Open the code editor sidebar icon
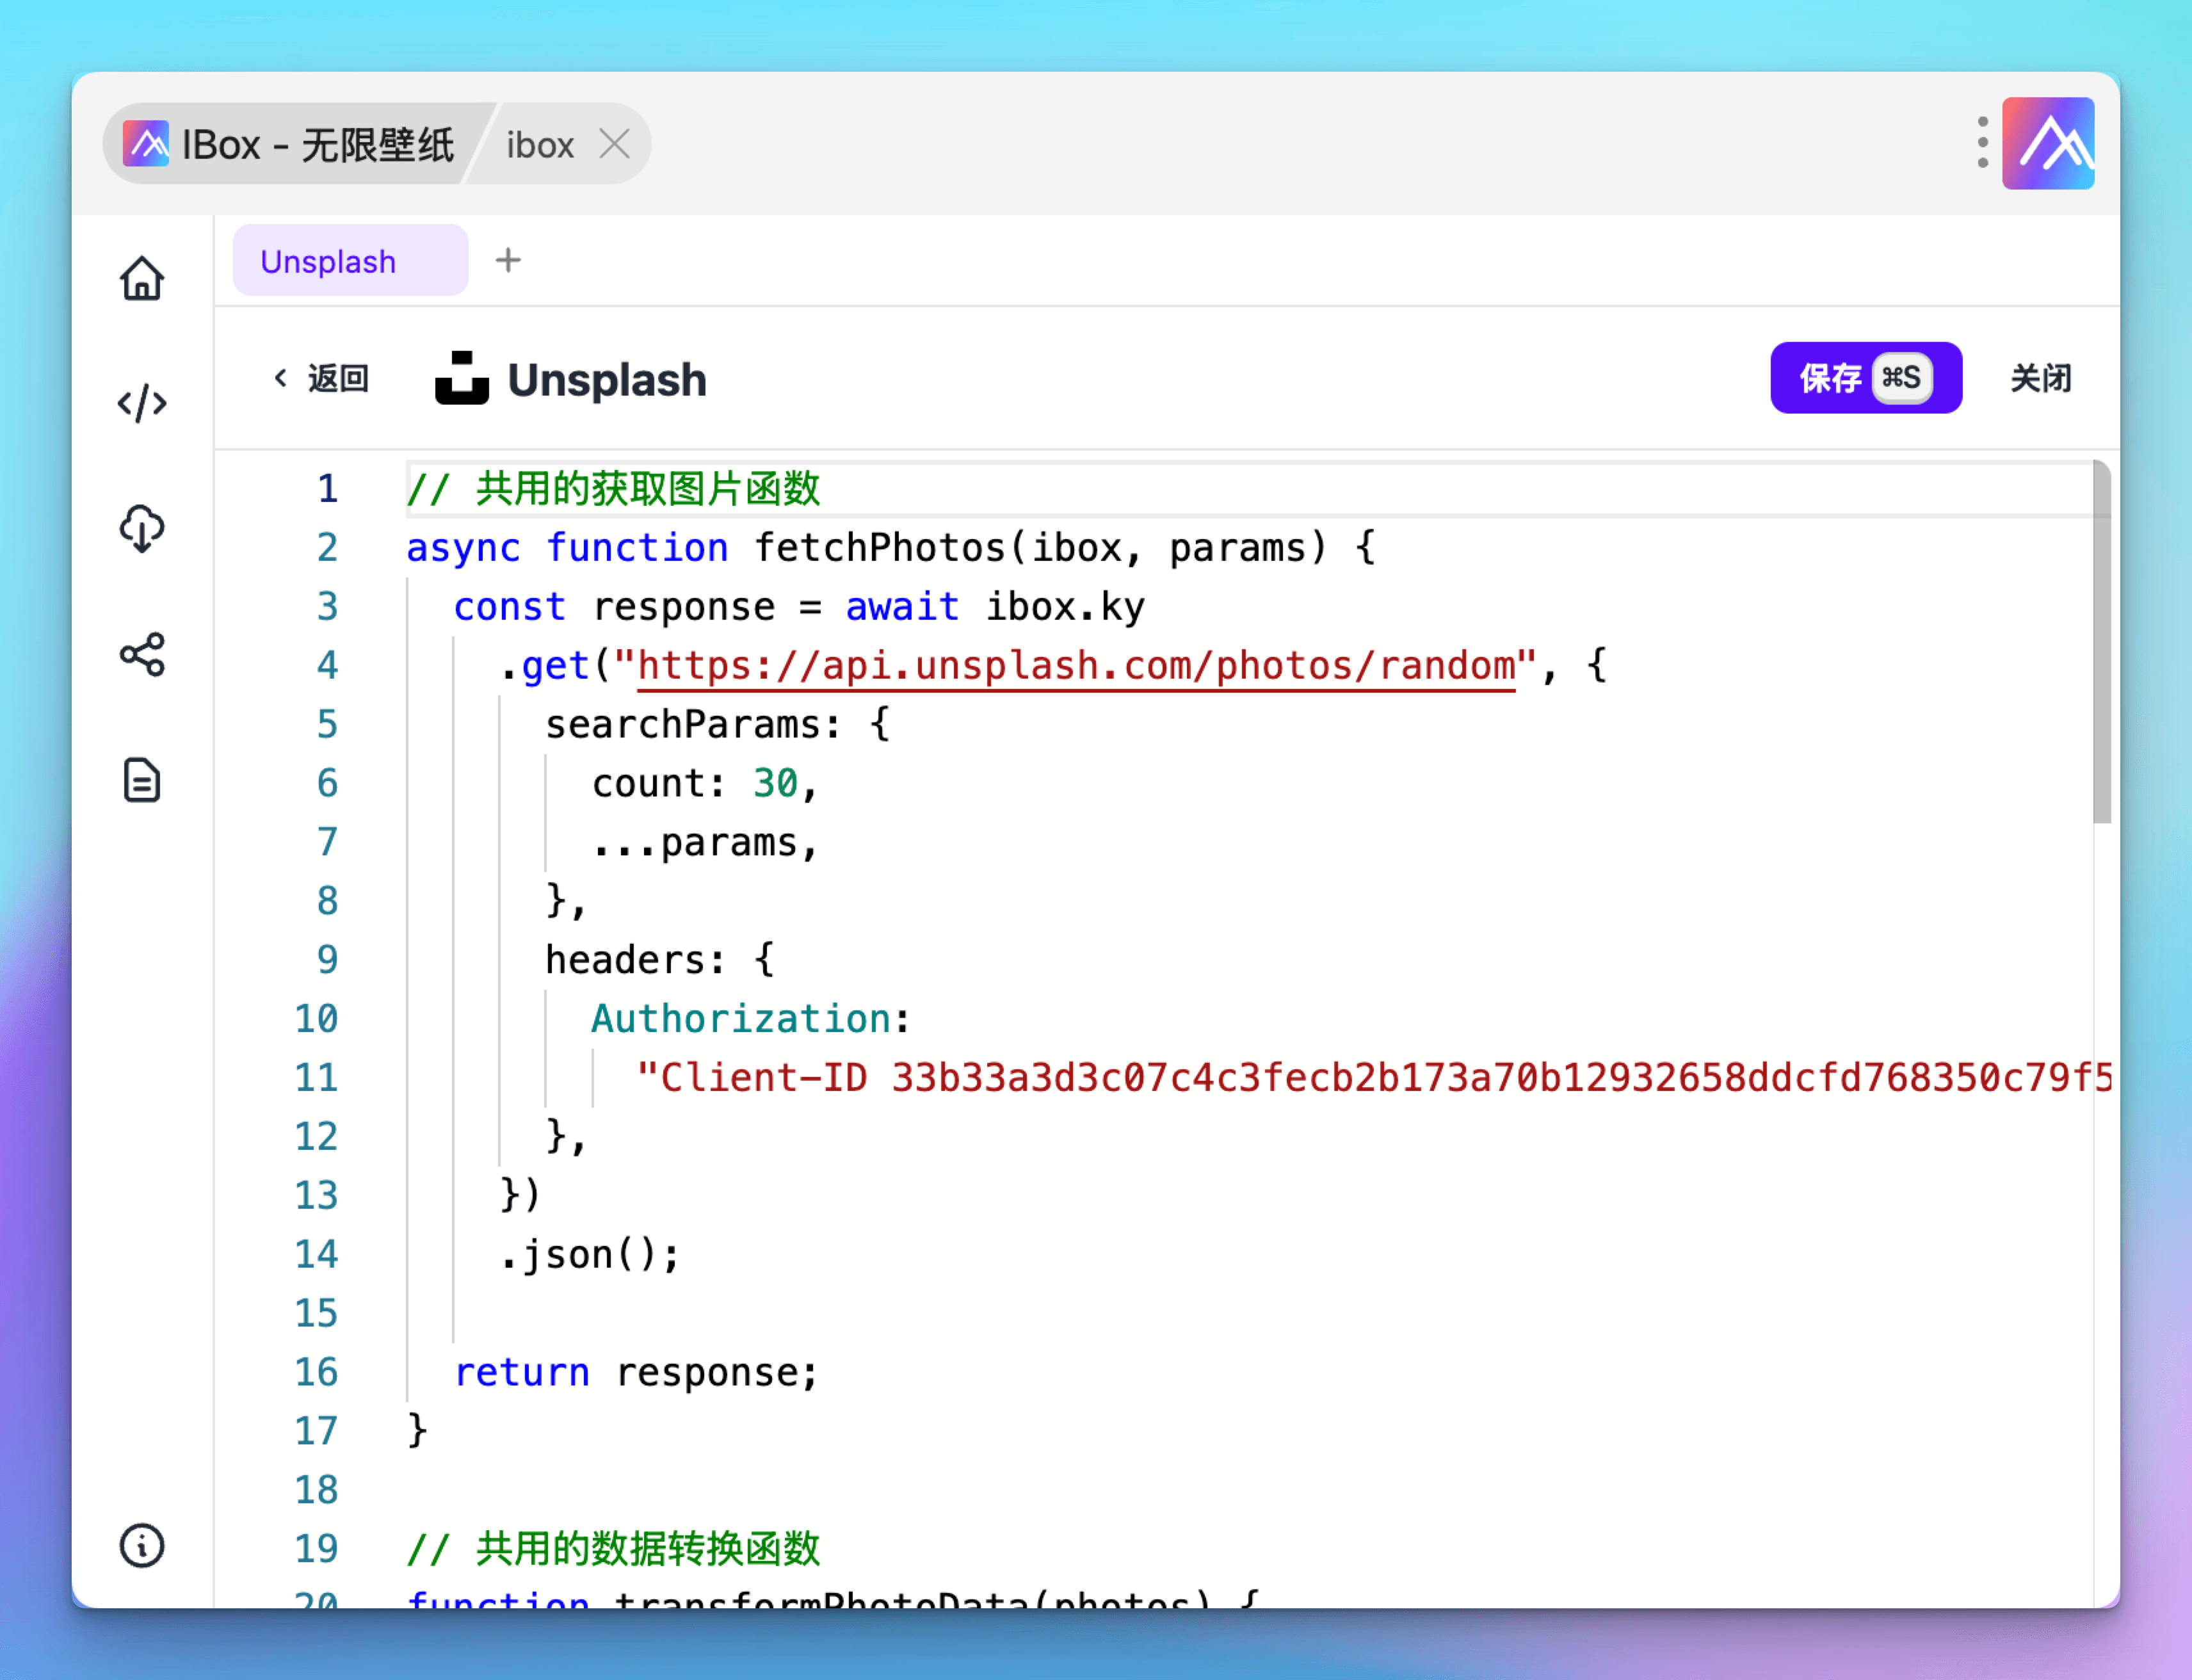 pyautogui.click(x=142, y=403)
